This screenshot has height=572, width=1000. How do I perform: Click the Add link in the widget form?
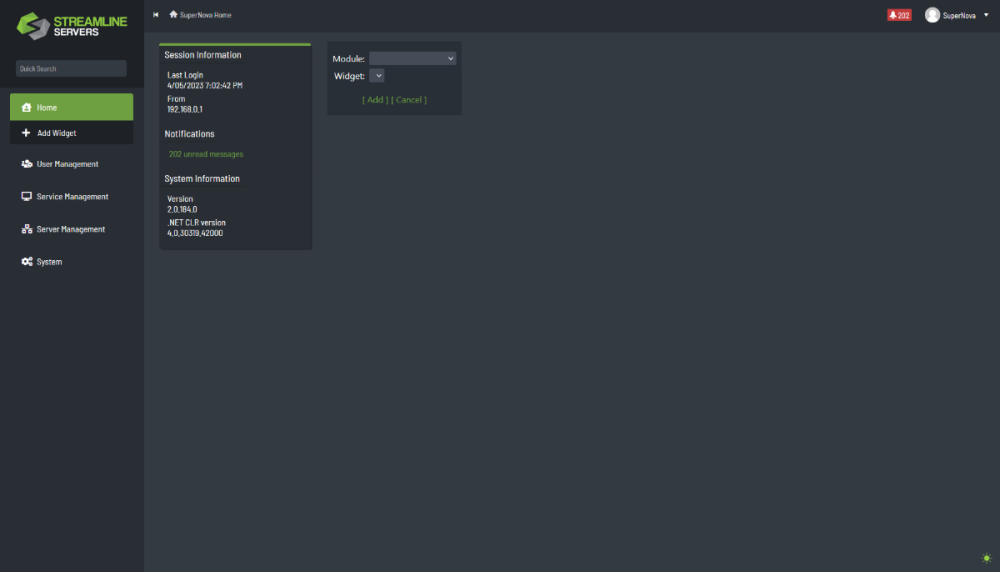coord(375,100)
